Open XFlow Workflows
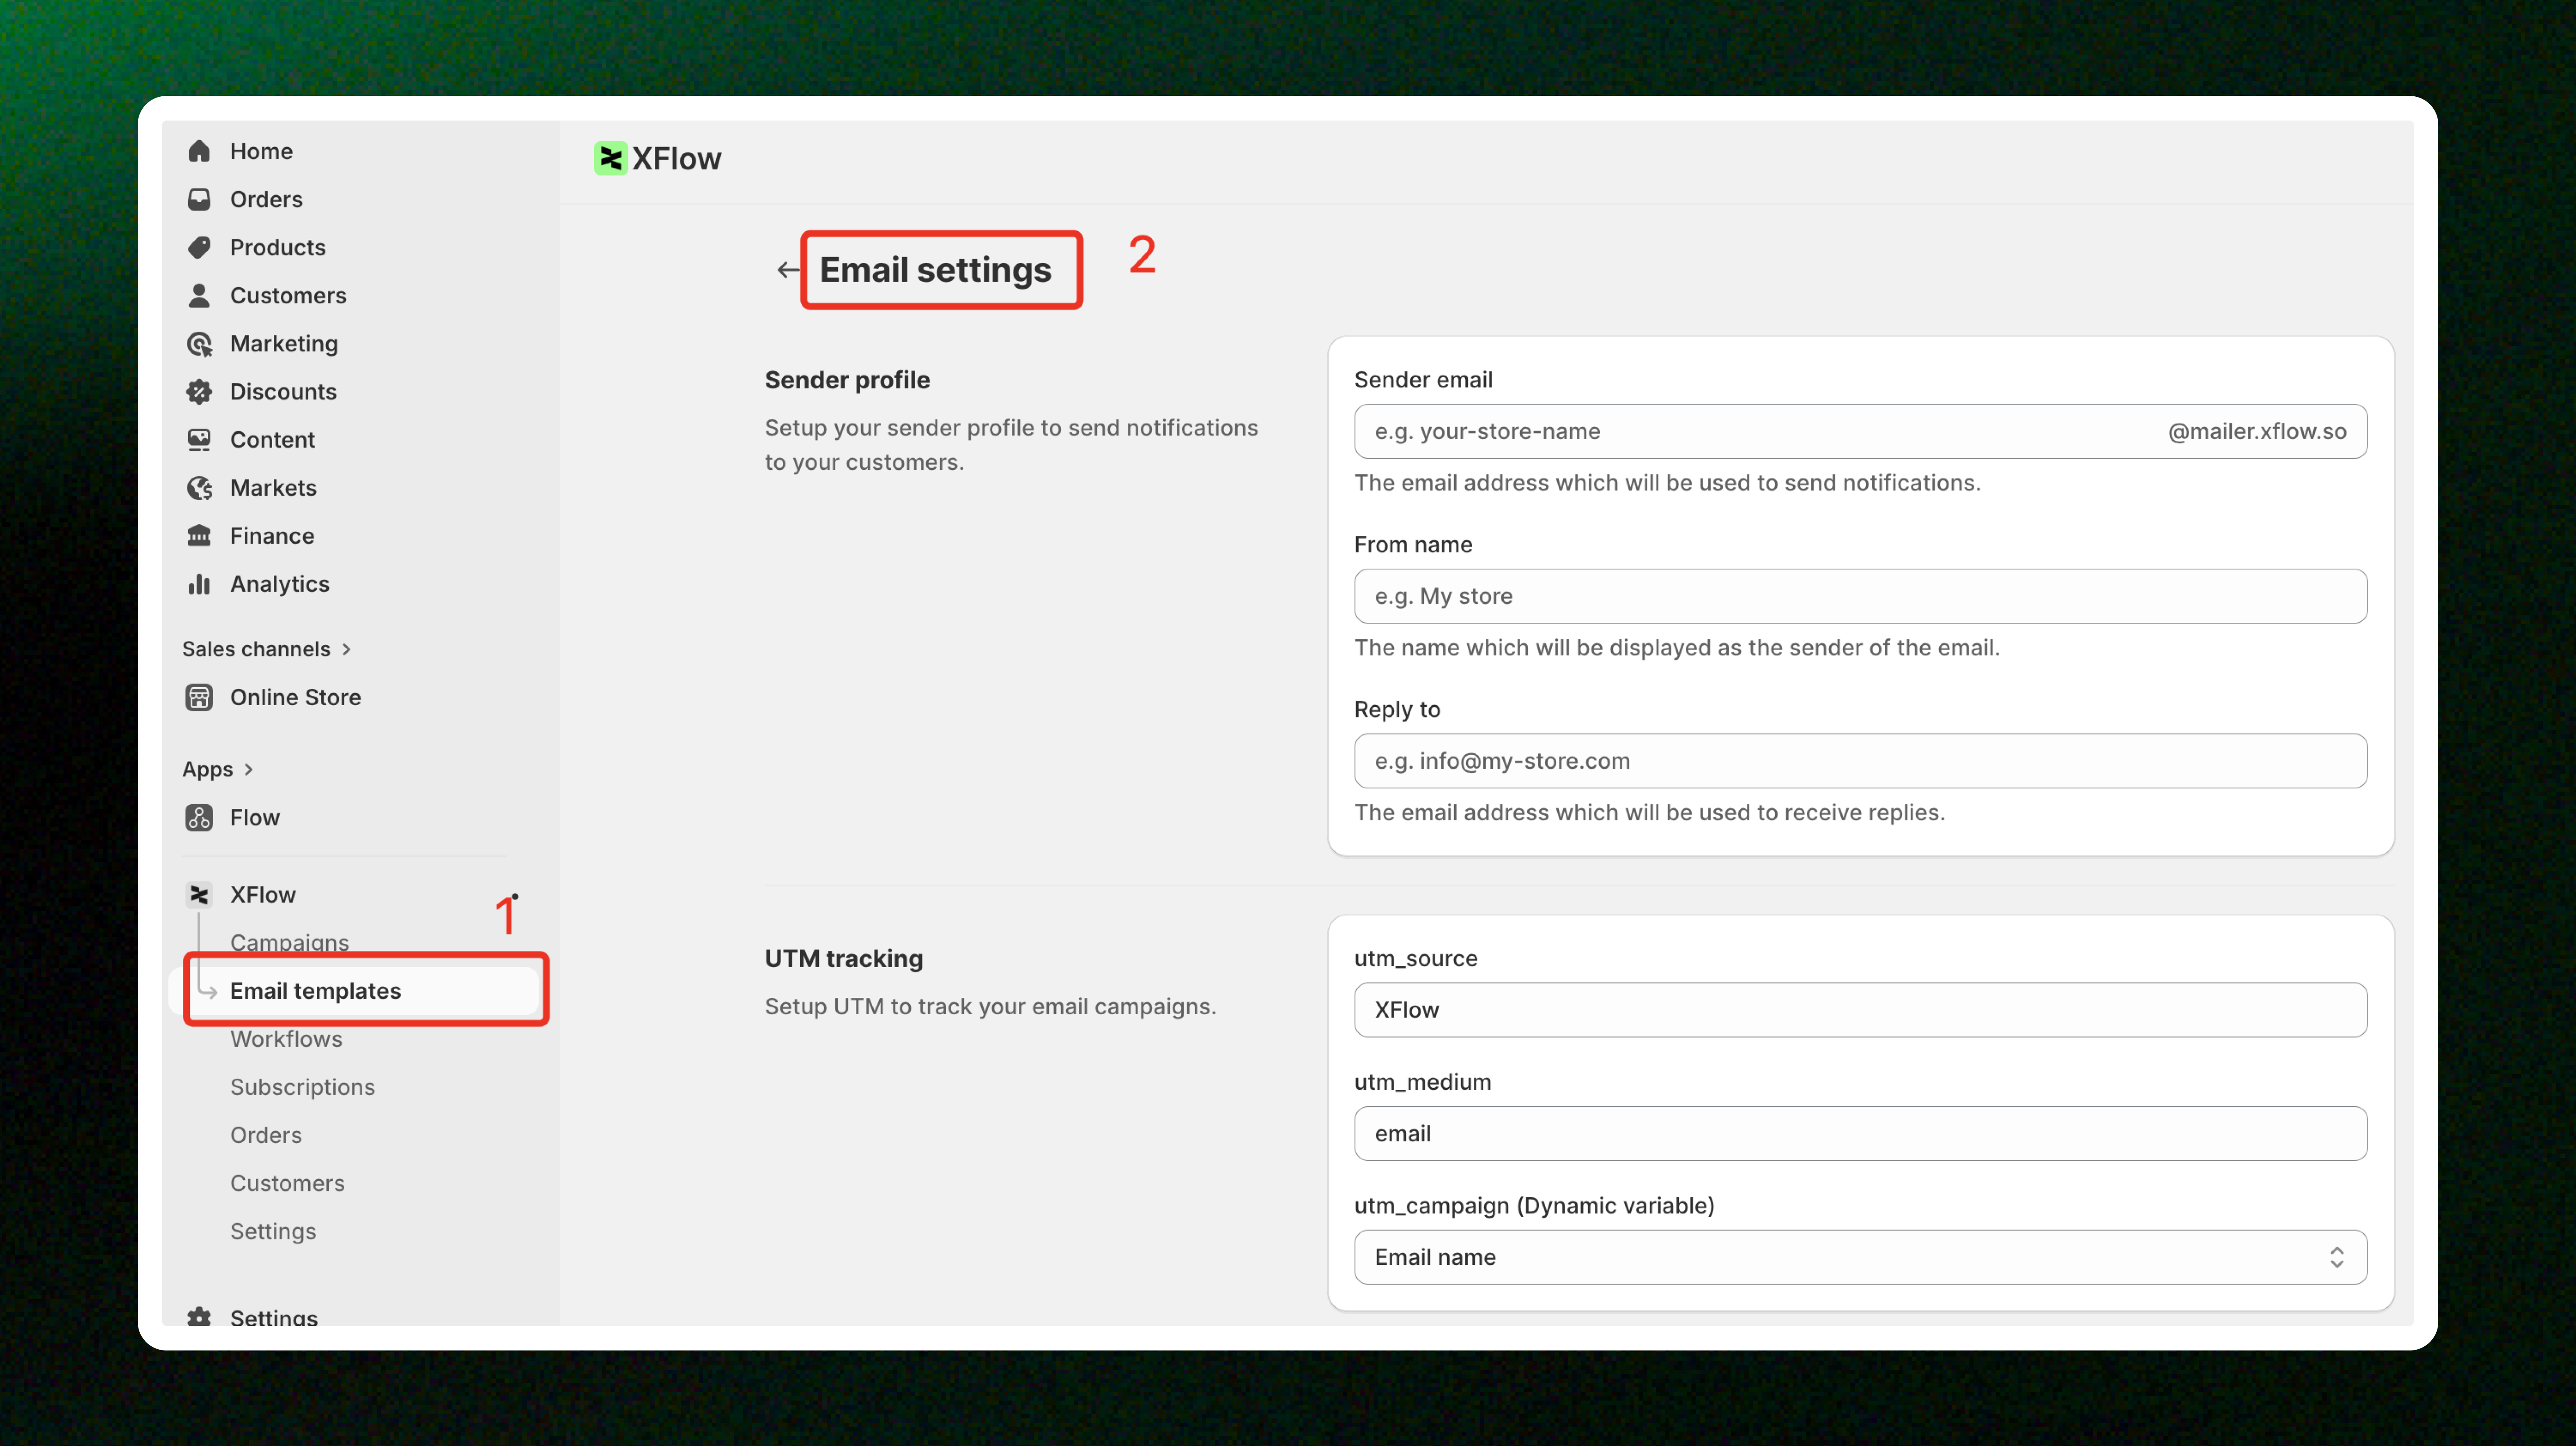The image size is (2576, 1446). tap(286, 1038)
